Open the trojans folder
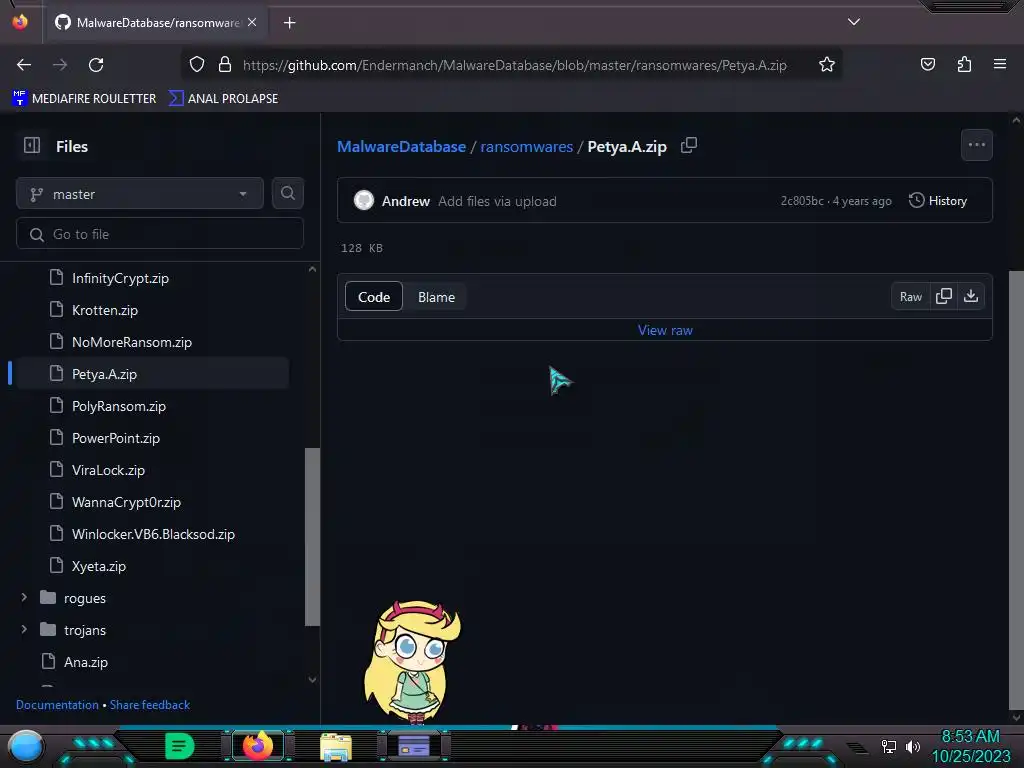Screen dimensions: 1024x768 click(84, 630)
